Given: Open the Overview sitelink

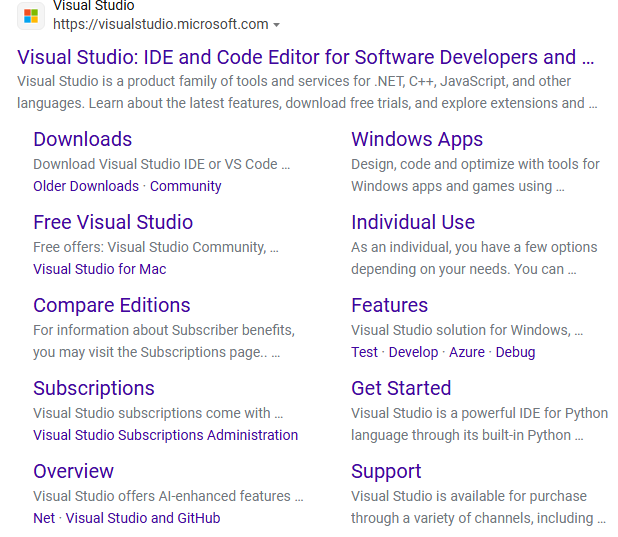Looking at the screenshot, I should coord(74,471).
